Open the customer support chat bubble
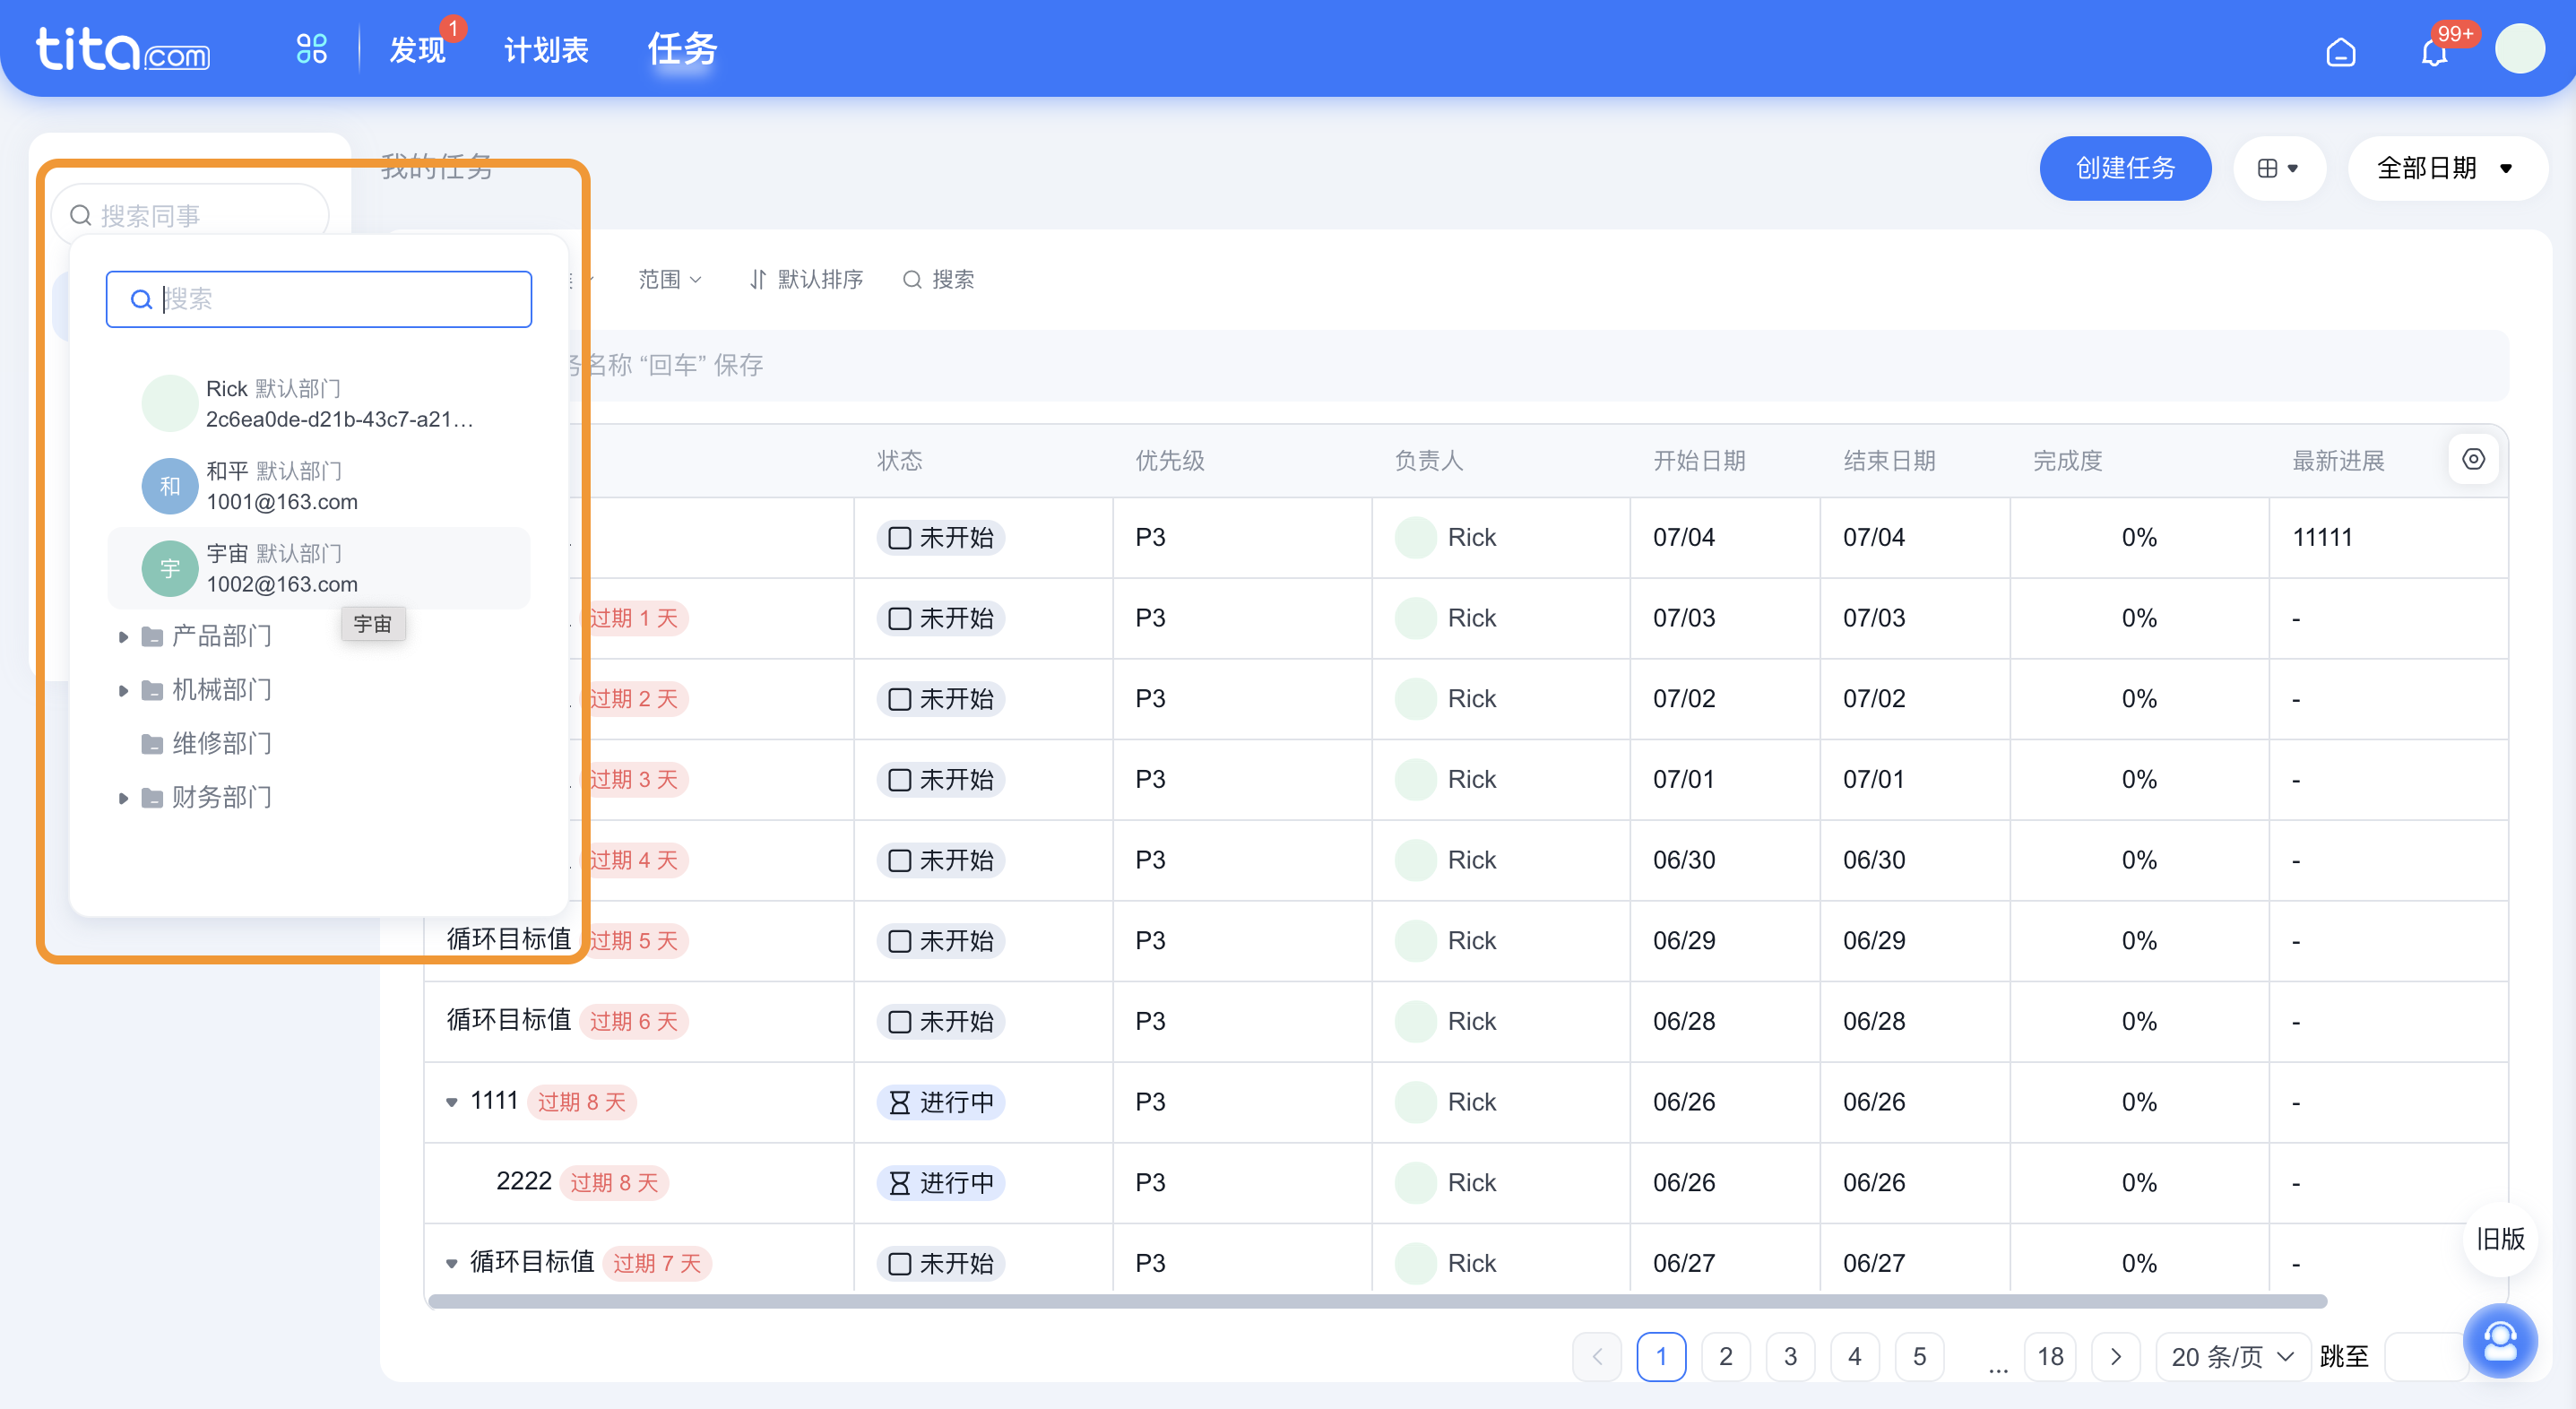 [2500, 1340]
